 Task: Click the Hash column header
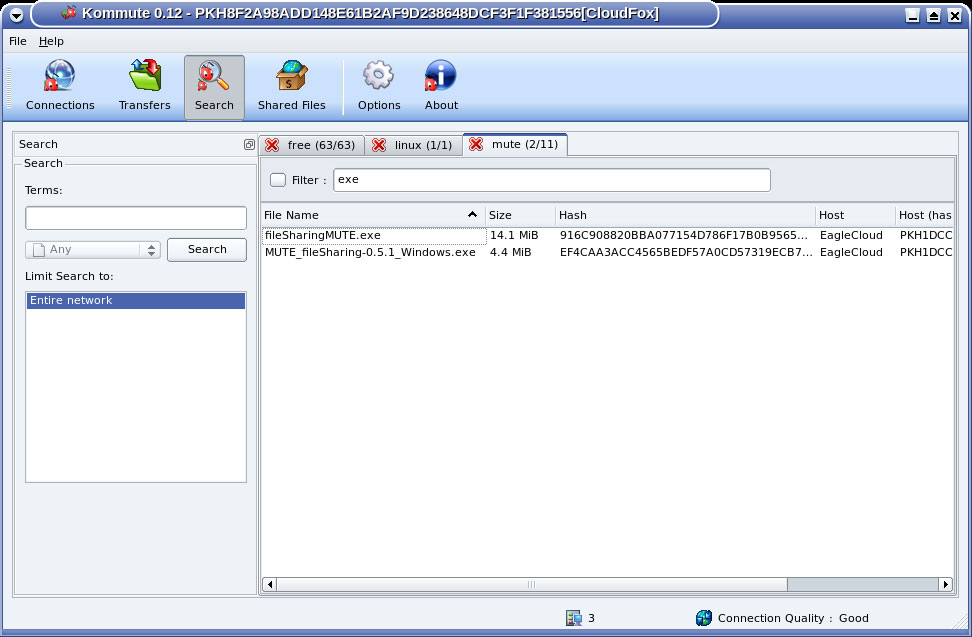686,215
